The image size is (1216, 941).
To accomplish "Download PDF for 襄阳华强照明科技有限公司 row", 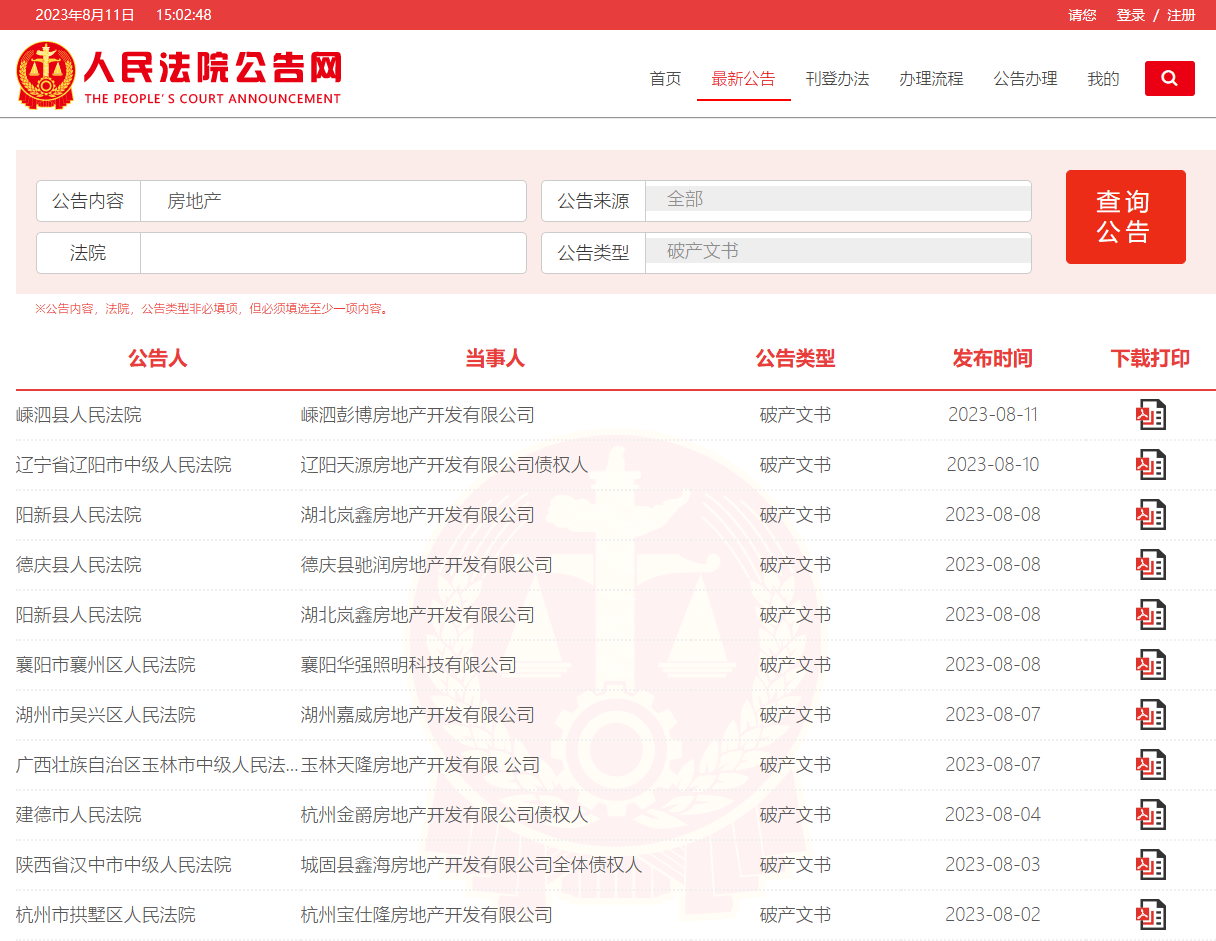I will coord(1150,665).
